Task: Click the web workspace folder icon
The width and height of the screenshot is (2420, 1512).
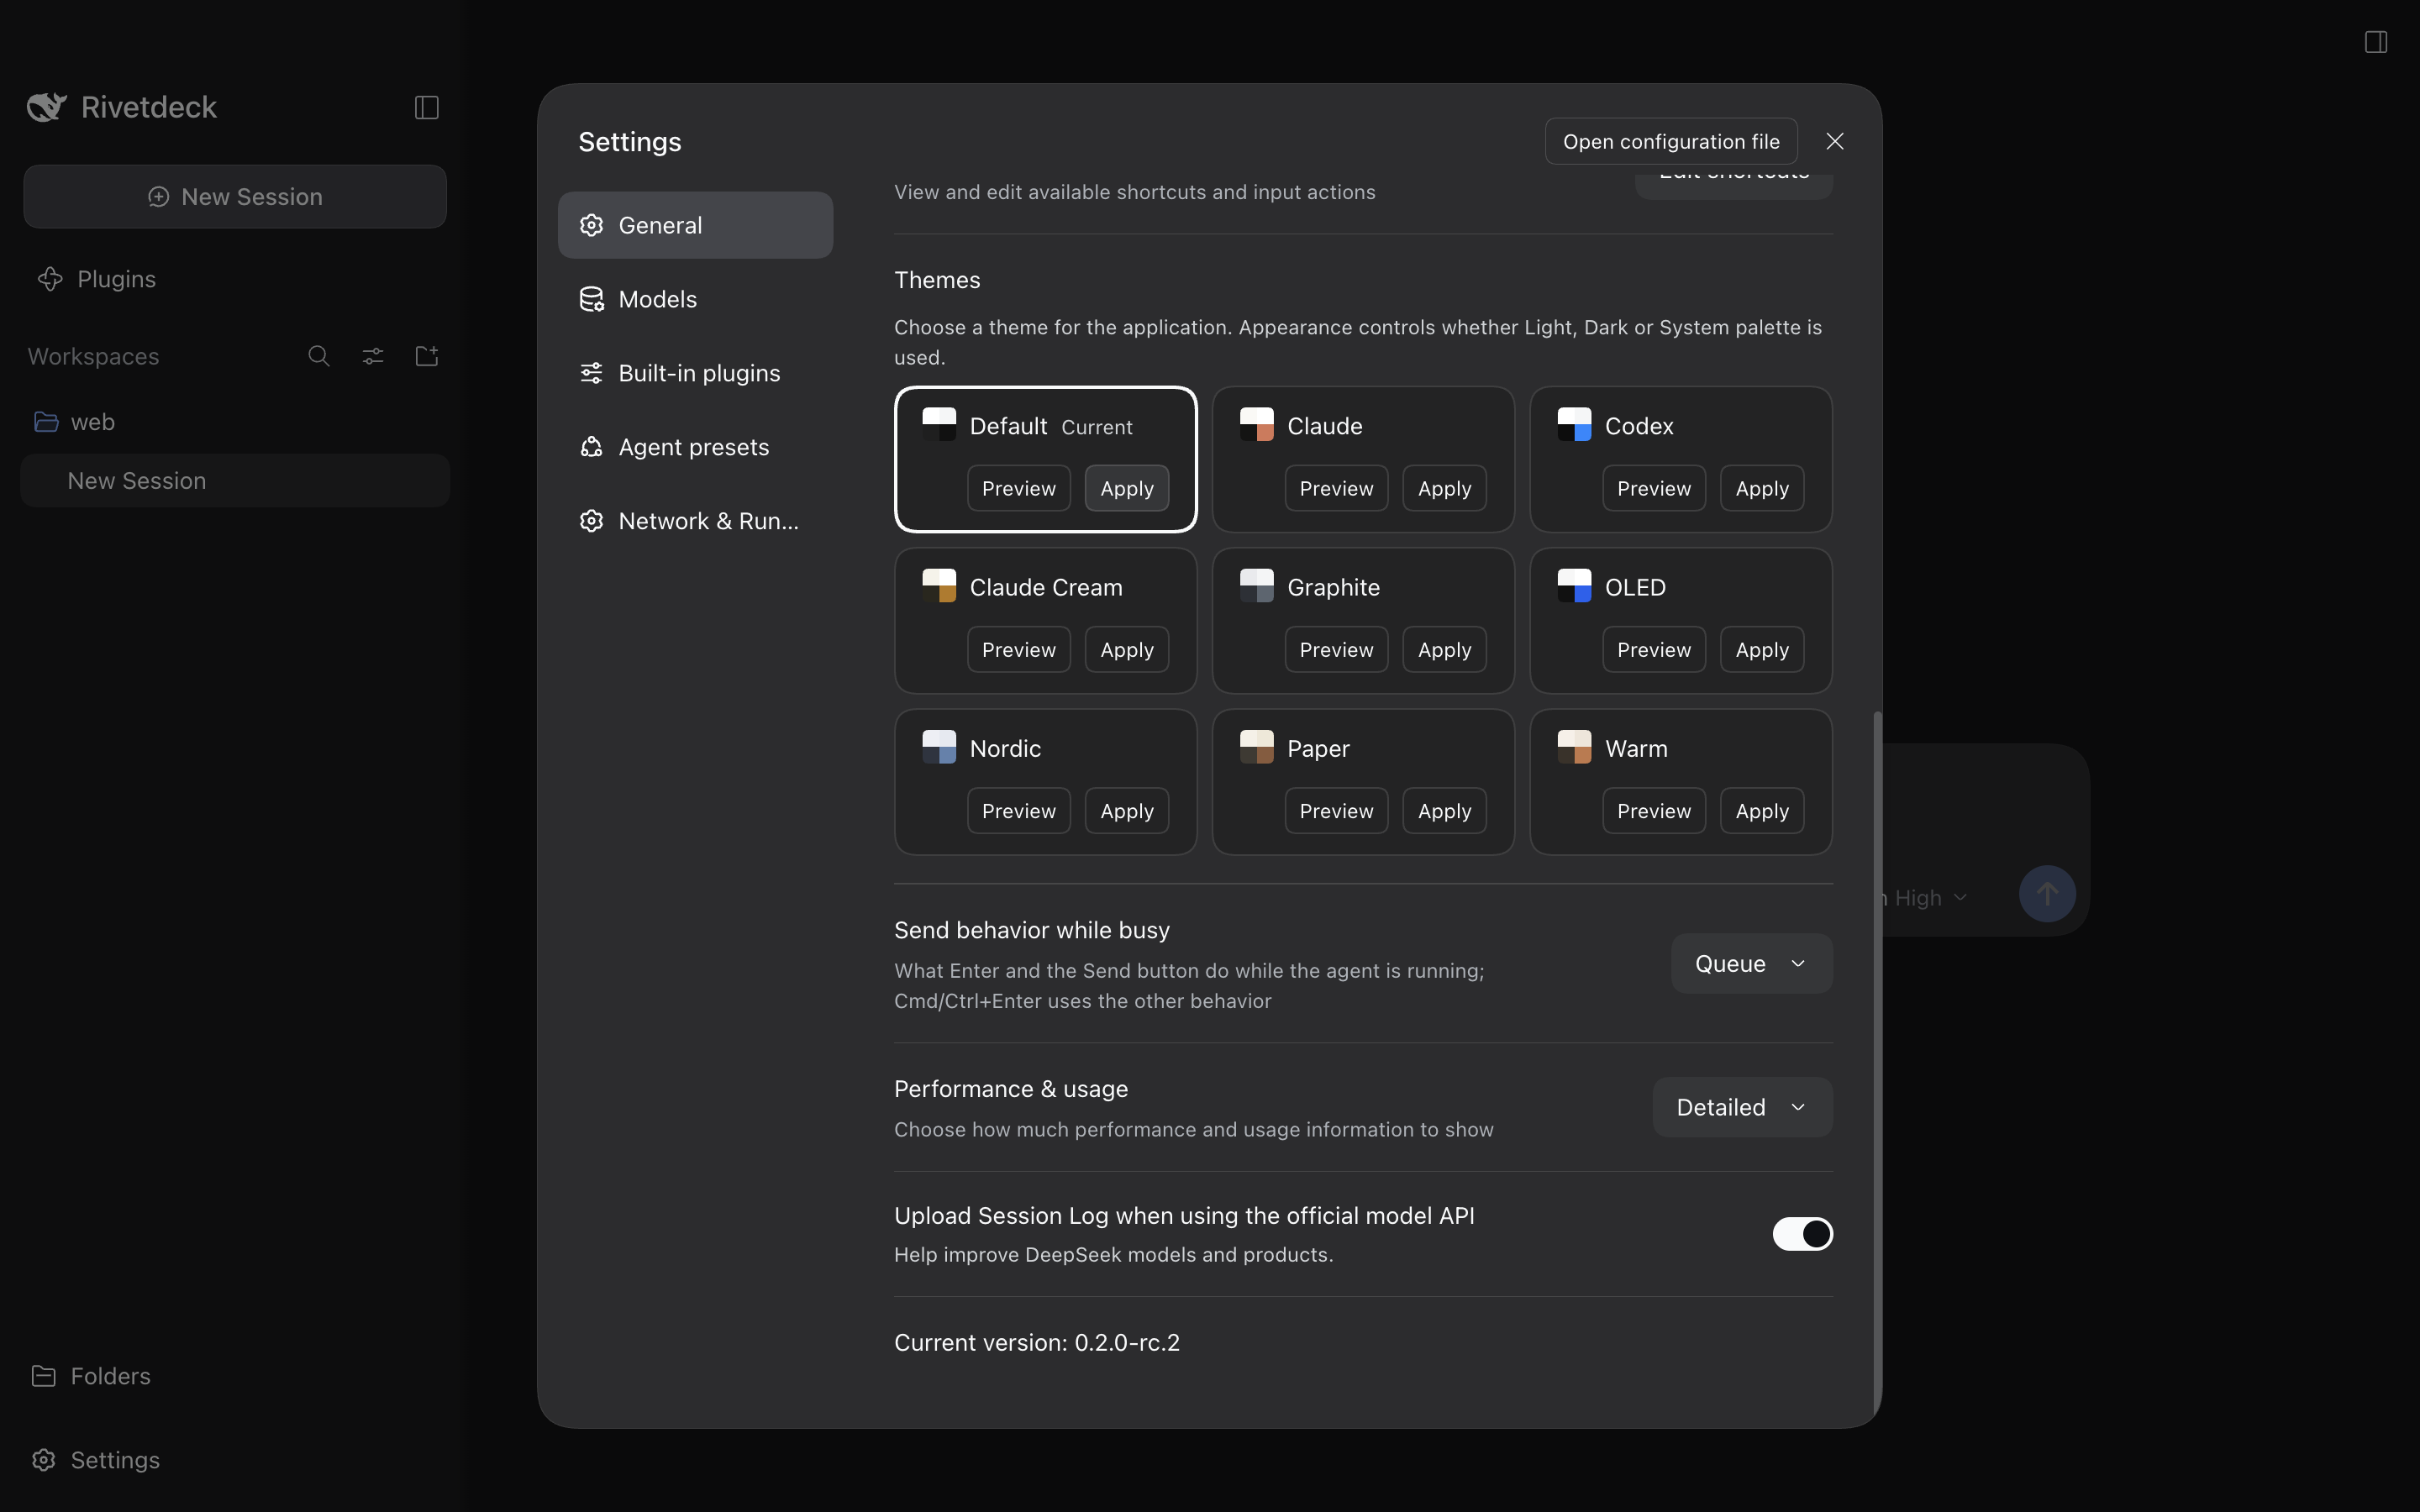Action: pyautogui.click(x=46, y=422)
